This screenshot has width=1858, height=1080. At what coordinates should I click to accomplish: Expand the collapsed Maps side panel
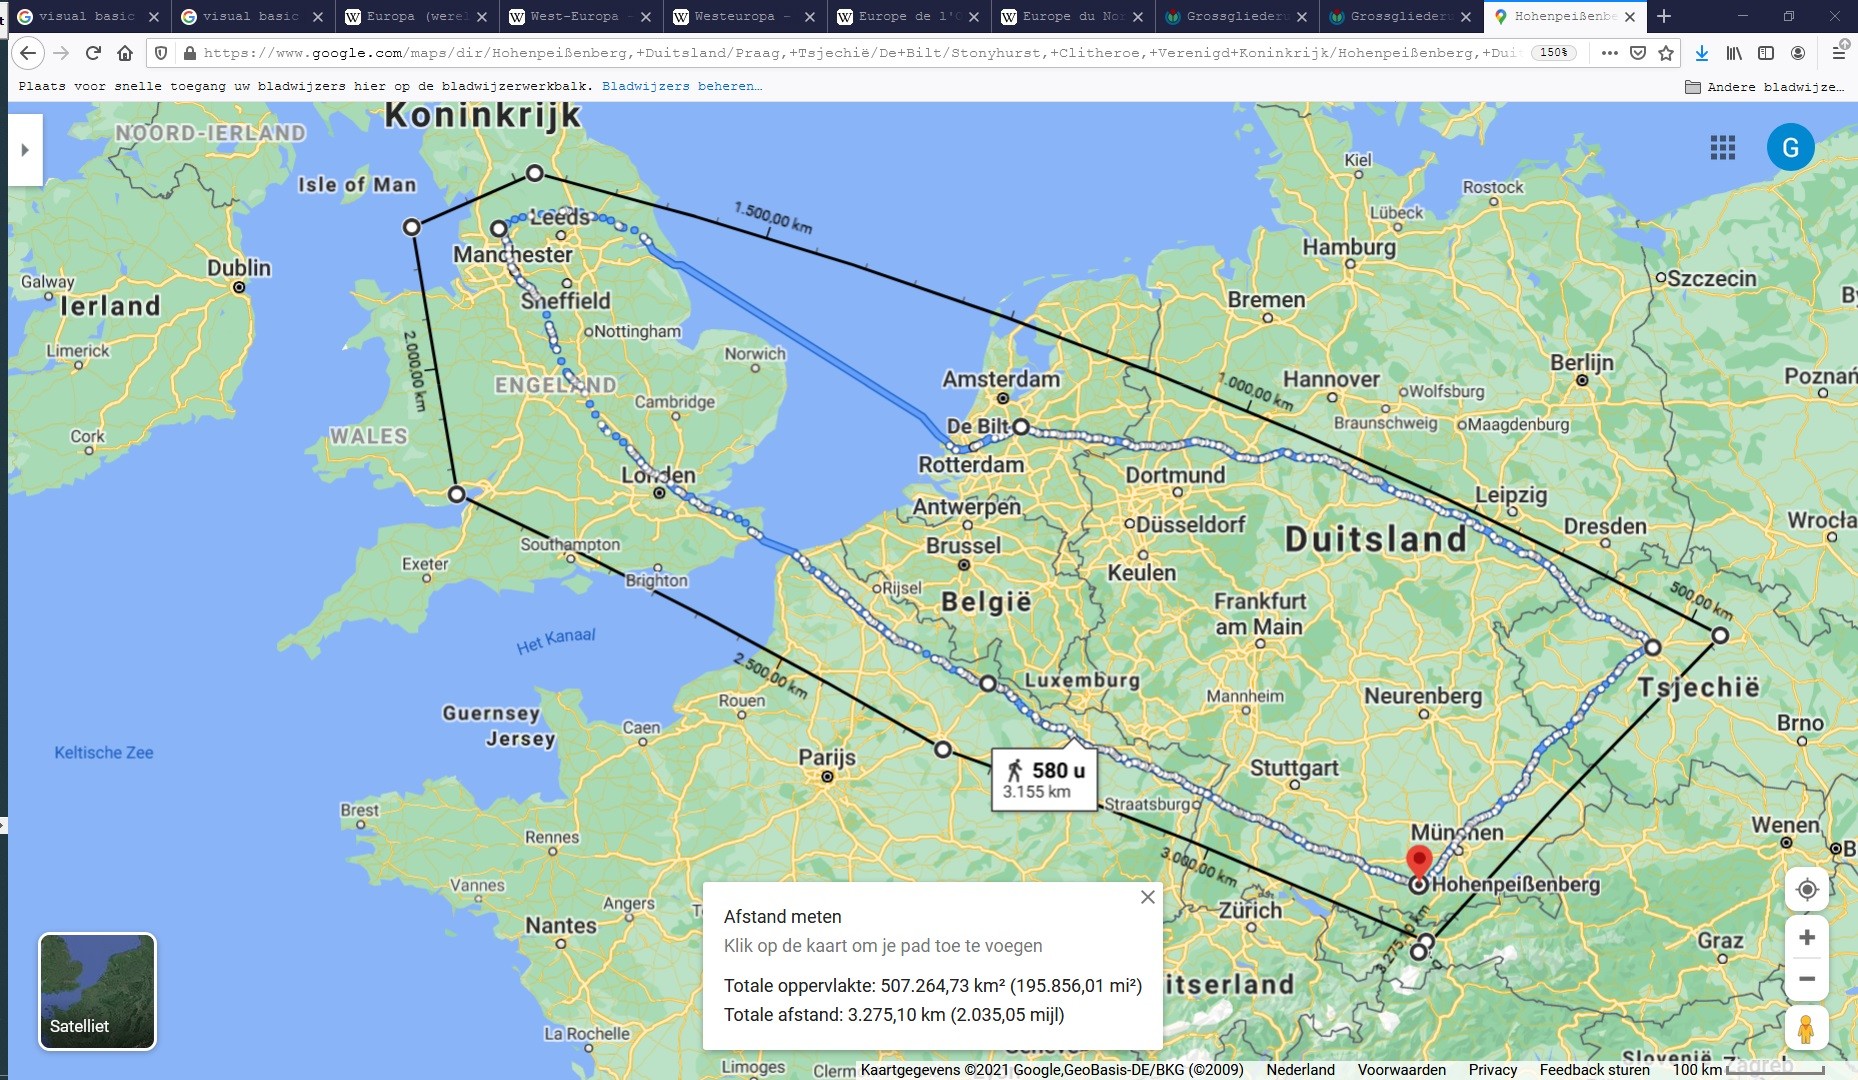point(25,150)
